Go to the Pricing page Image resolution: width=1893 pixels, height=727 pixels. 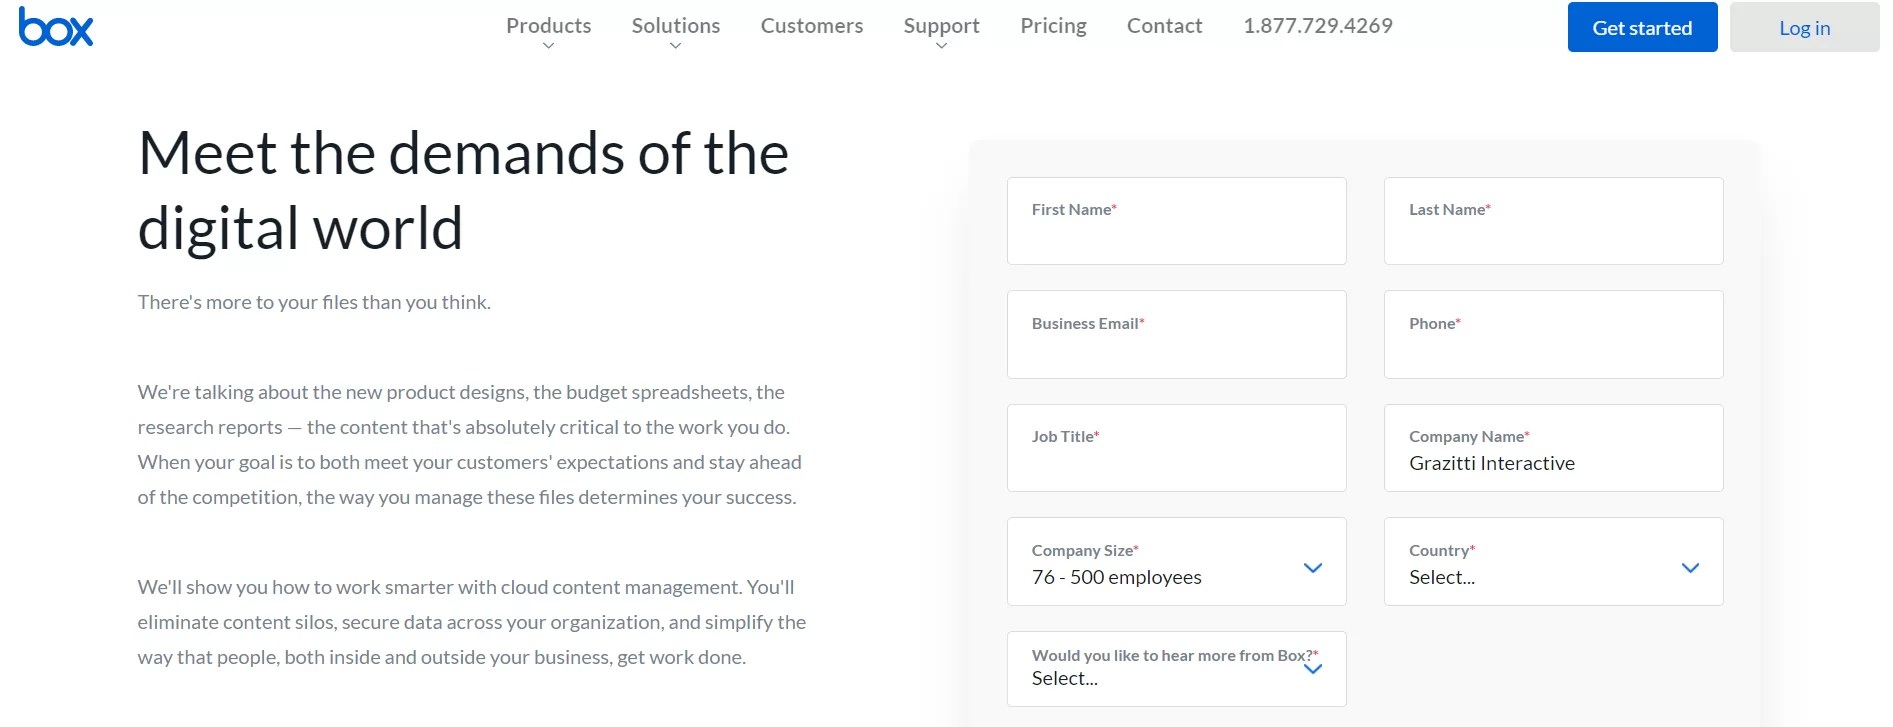coord(1053,26)
